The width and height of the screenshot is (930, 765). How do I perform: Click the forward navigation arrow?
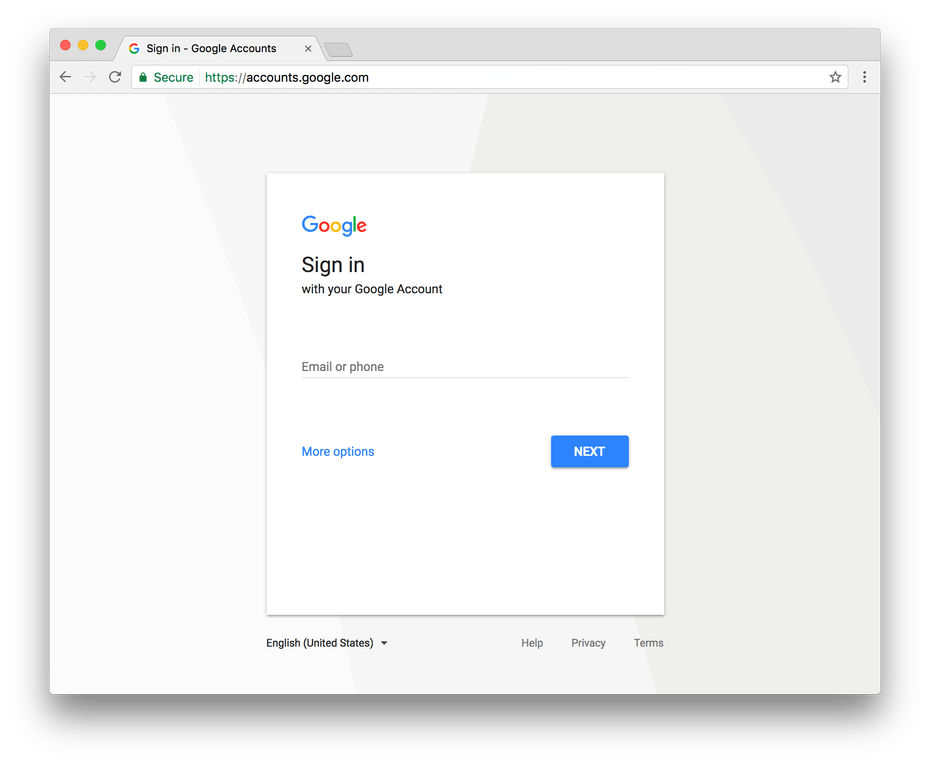click(x=89, y=77)
